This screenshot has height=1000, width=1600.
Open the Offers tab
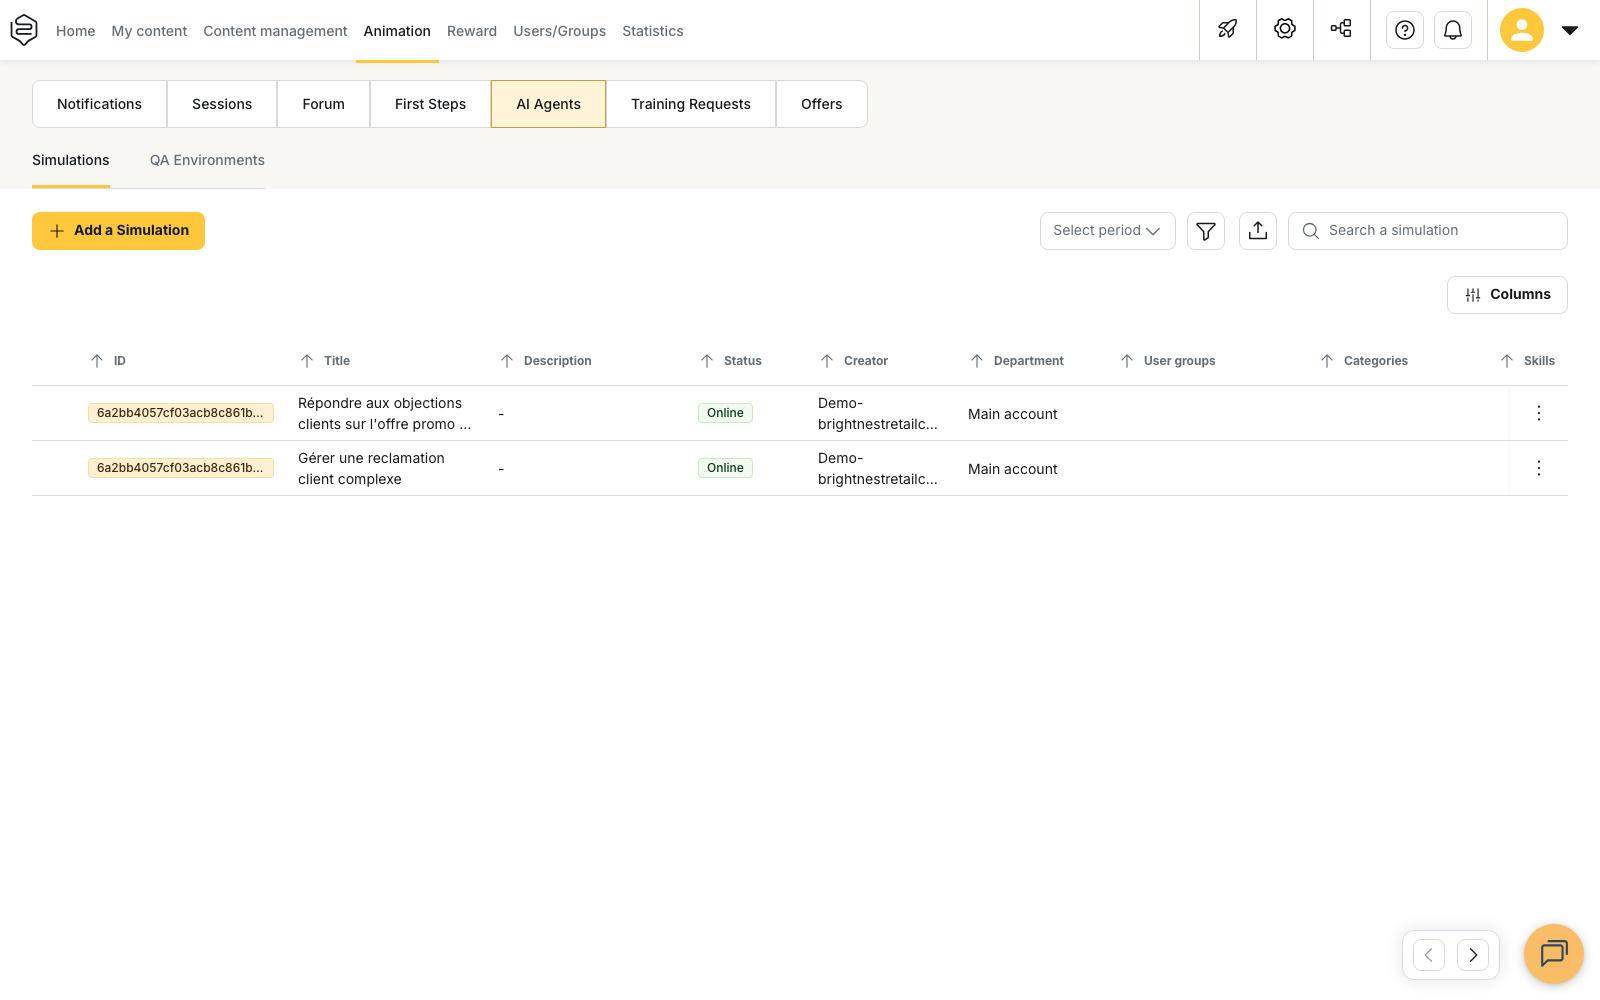pyautogui.click(x=822, y=104)
